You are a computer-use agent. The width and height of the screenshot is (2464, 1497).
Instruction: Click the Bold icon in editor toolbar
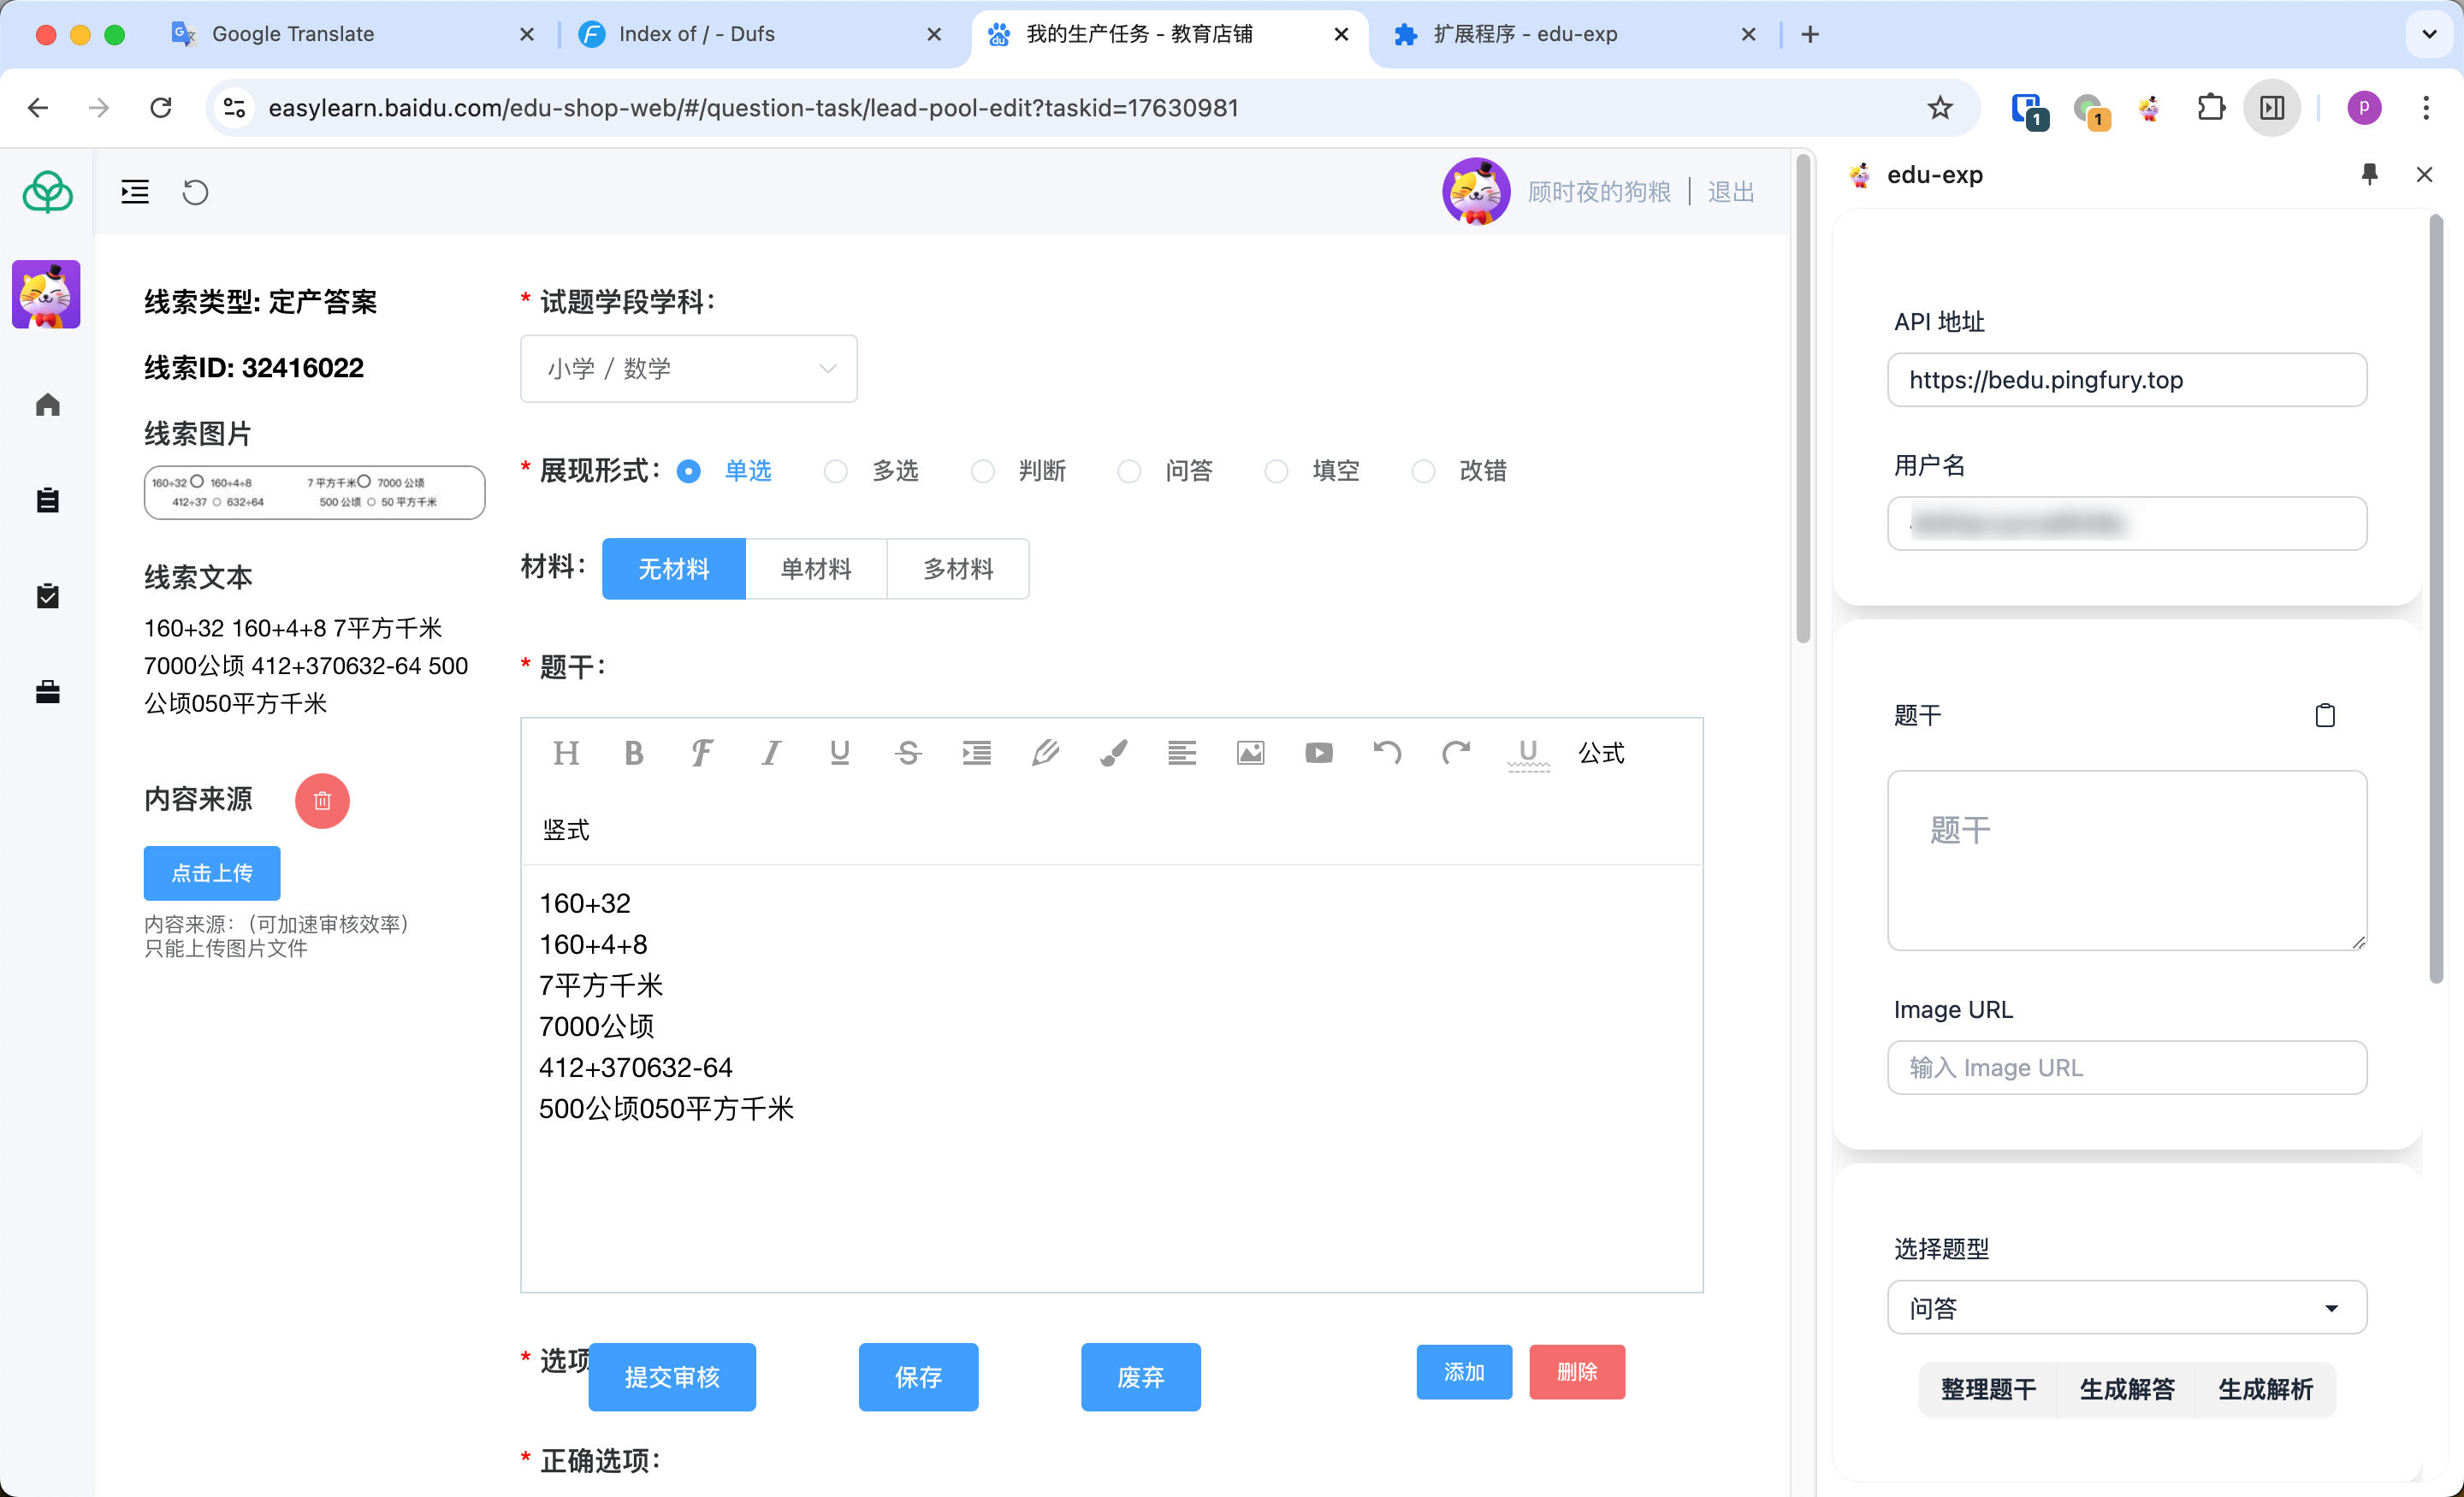coord(633,753)
